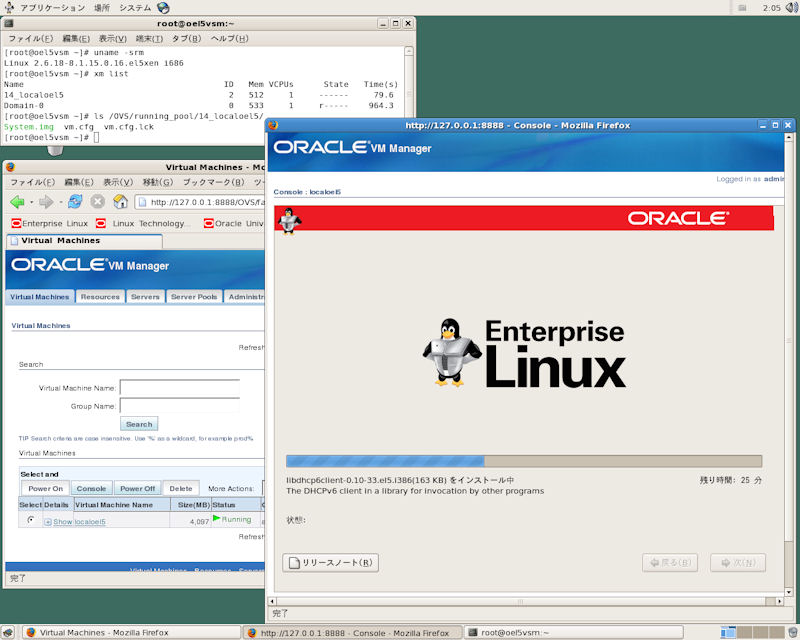Open the システム menu in top panel
Screen dimensions: 800x640
pos(135,8)
